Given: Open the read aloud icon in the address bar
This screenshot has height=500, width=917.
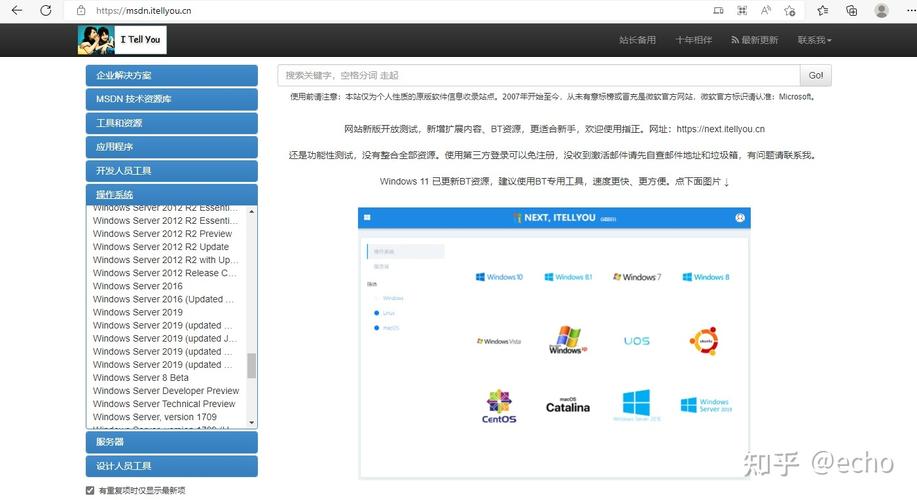Looking at the screenshot, I should [766, 11].
